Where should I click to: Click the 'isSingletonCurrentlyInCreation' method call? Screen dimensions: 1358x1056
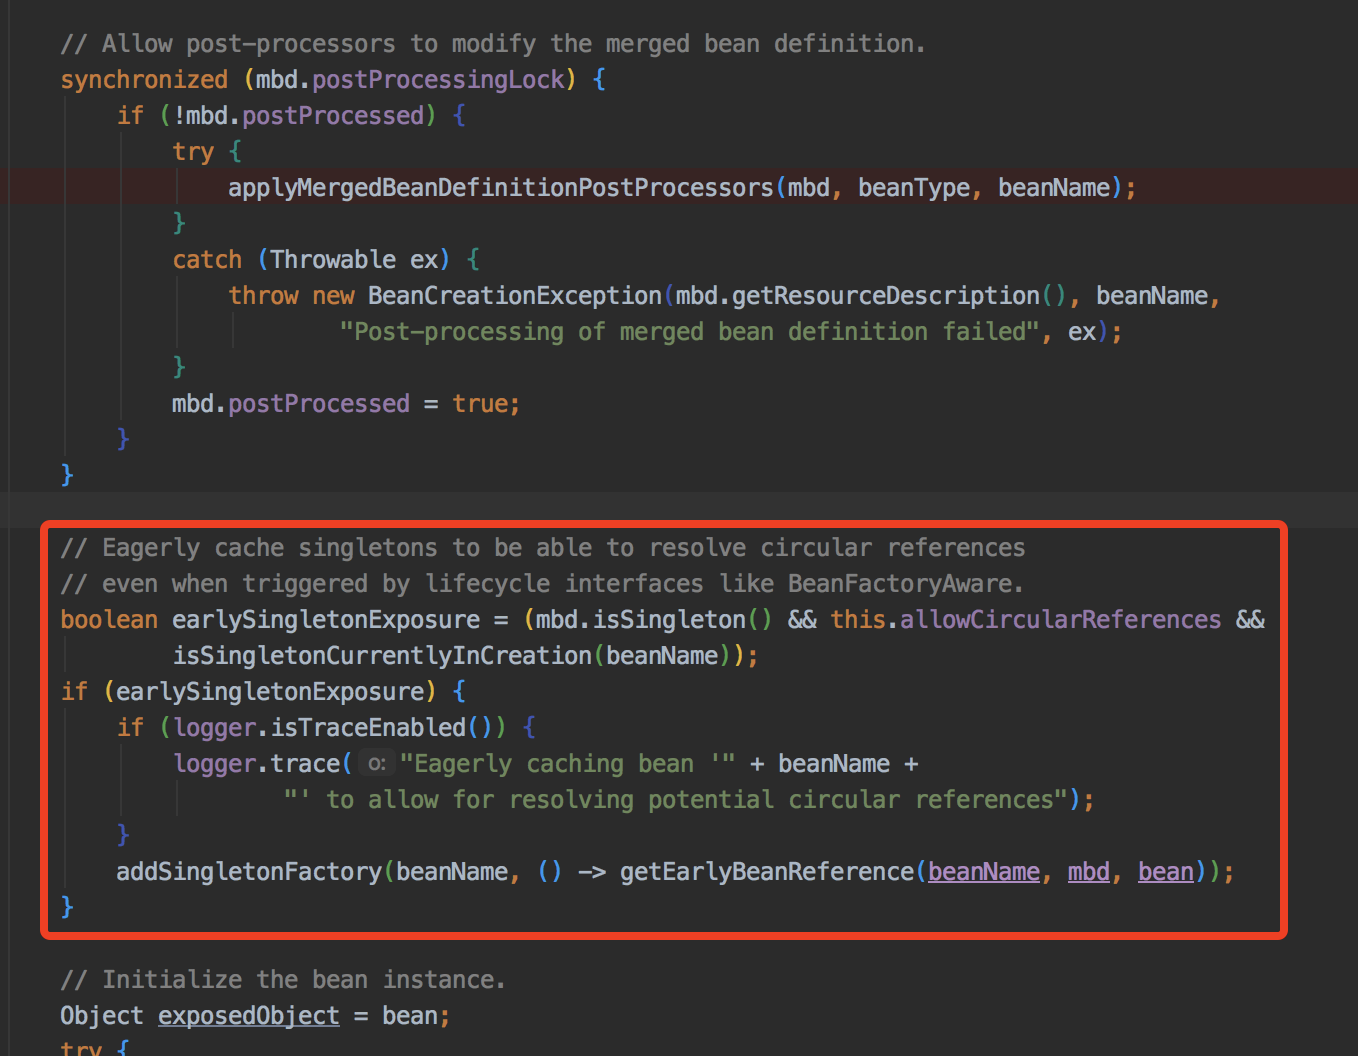pyautogui.click(x=382, y=656)
